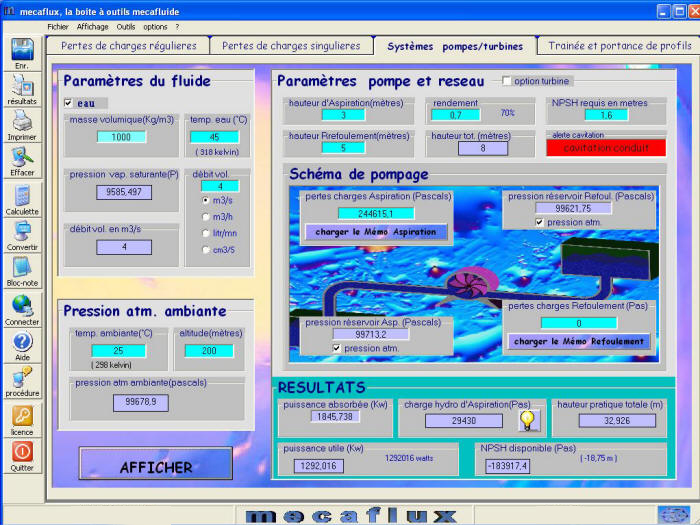Switch to Trainée et portance de profils tab

click(619, 46)
